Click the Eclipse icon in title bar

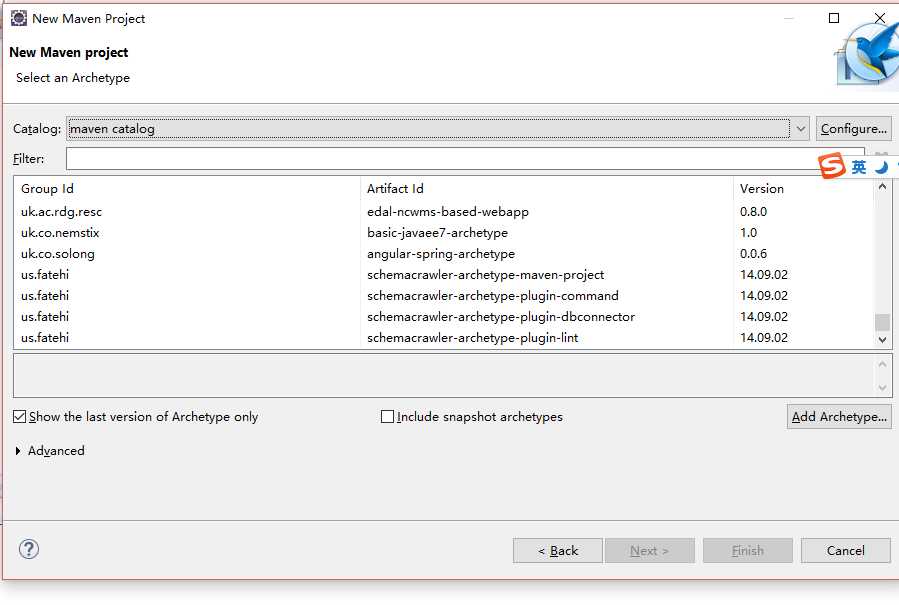(19, 18)
